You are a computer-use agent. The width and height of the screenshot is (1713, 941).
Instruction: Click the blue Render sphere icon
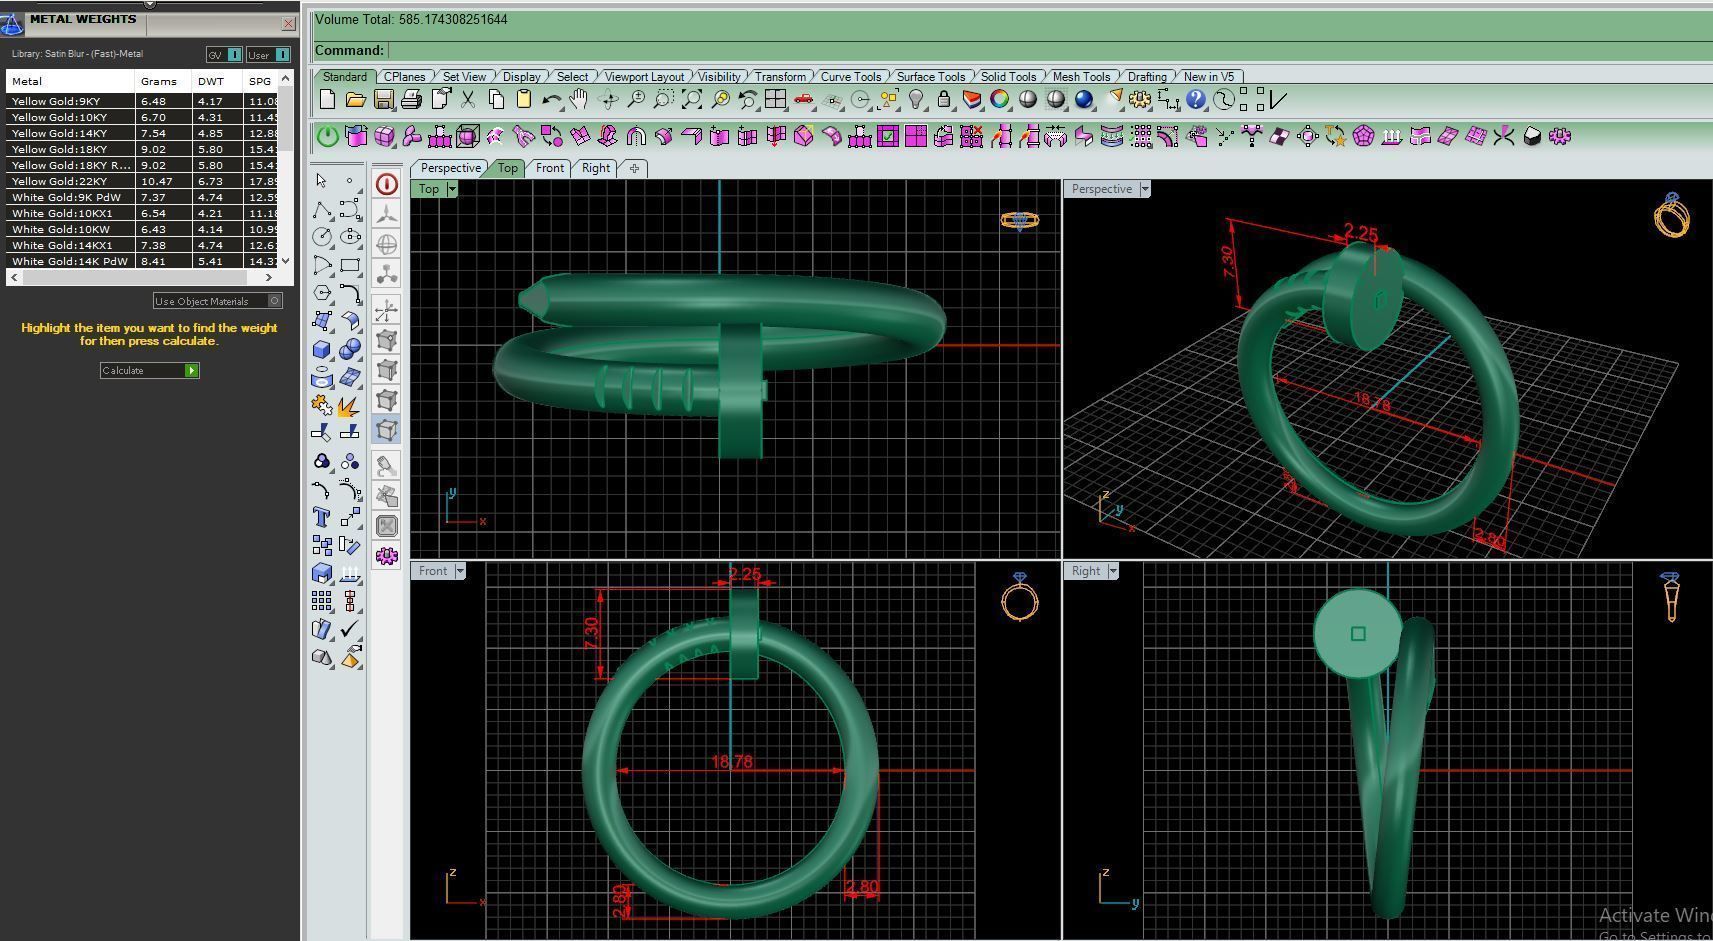click(1084, 99)
